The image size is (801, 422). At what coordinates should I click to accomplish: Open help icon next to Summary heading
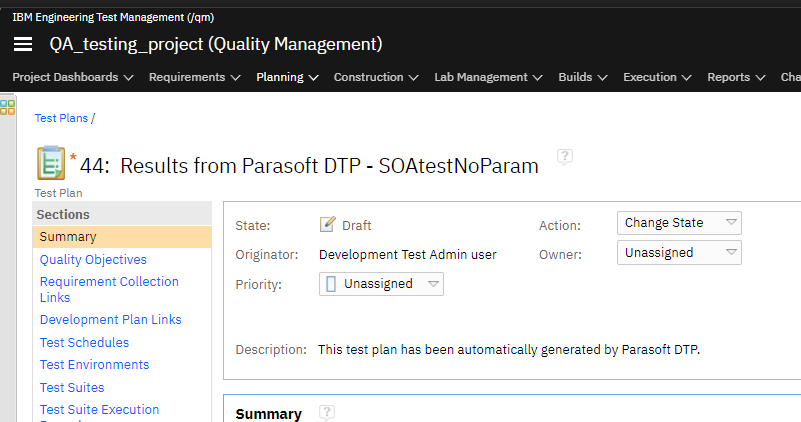tap(327, 412)
